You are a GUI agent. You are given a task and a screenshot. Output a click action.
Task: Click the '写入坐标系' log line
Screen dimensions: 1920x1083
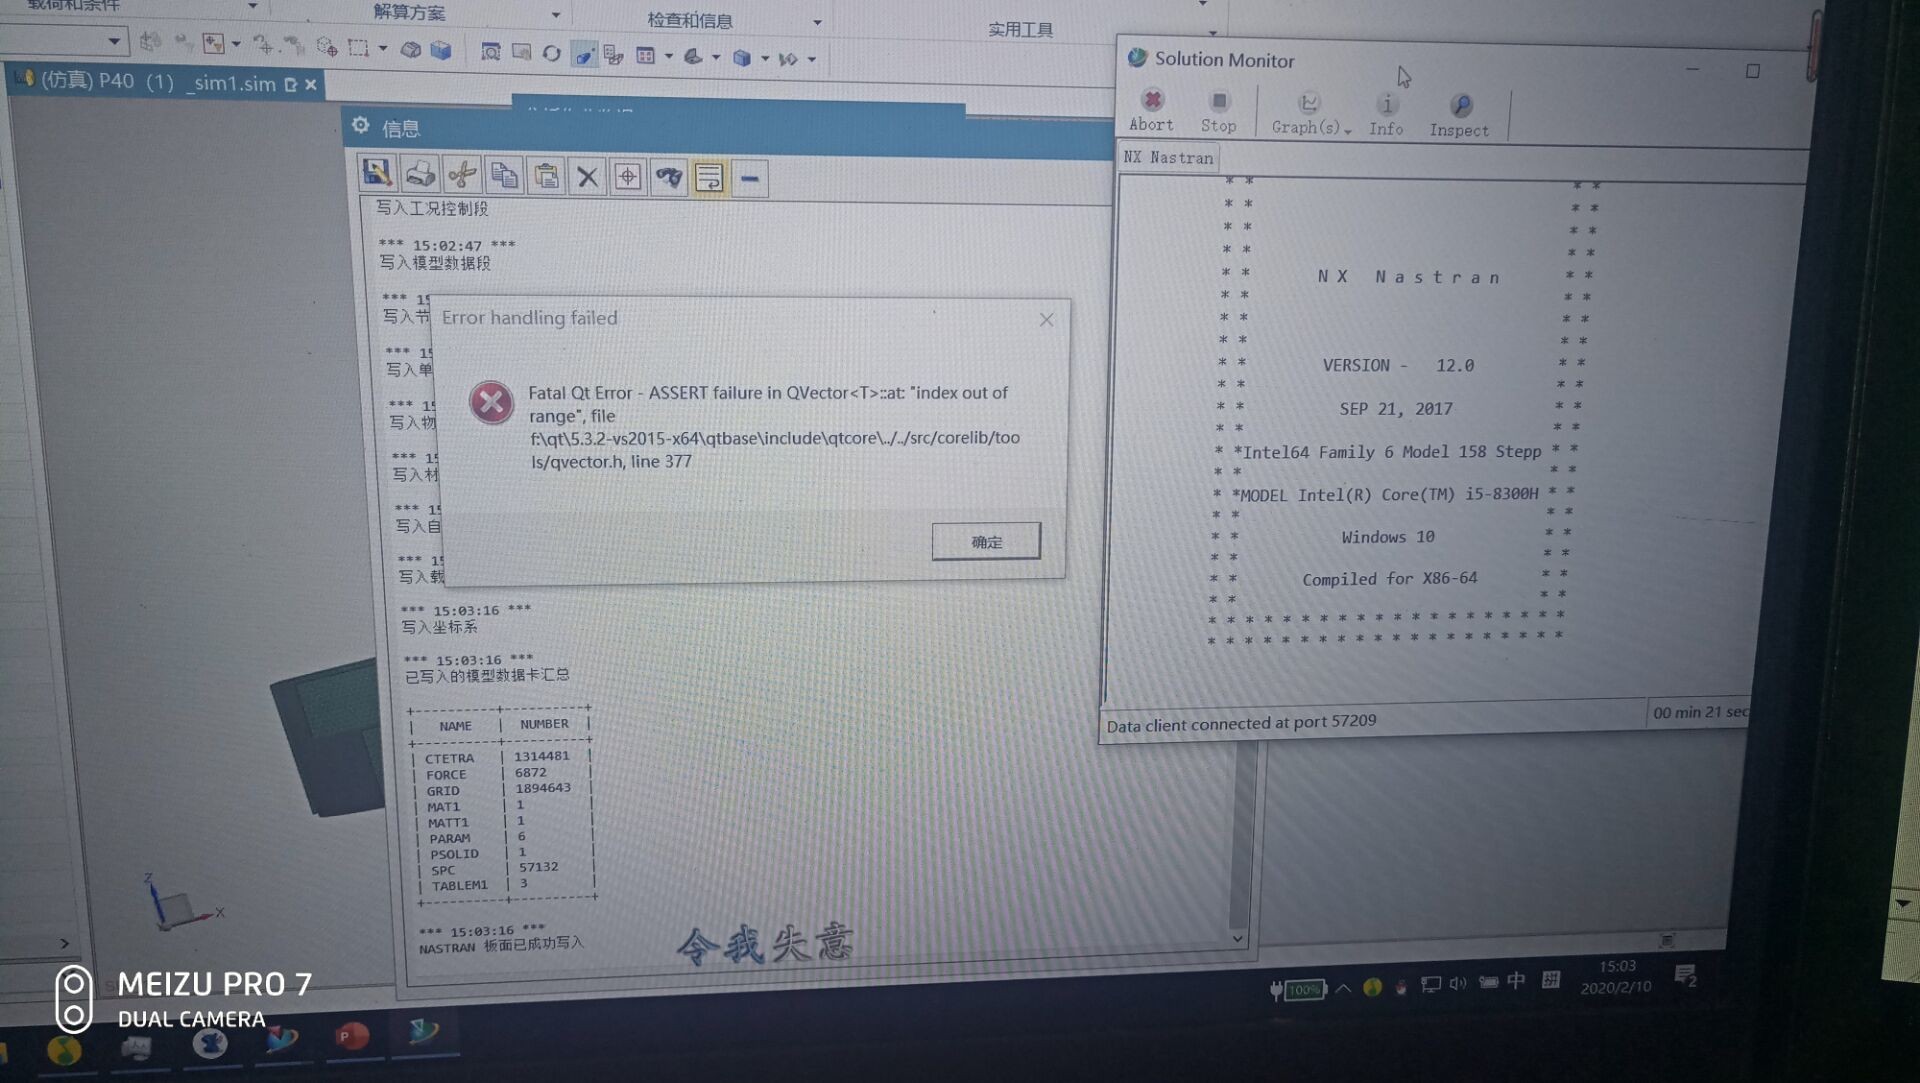[440, 627]
